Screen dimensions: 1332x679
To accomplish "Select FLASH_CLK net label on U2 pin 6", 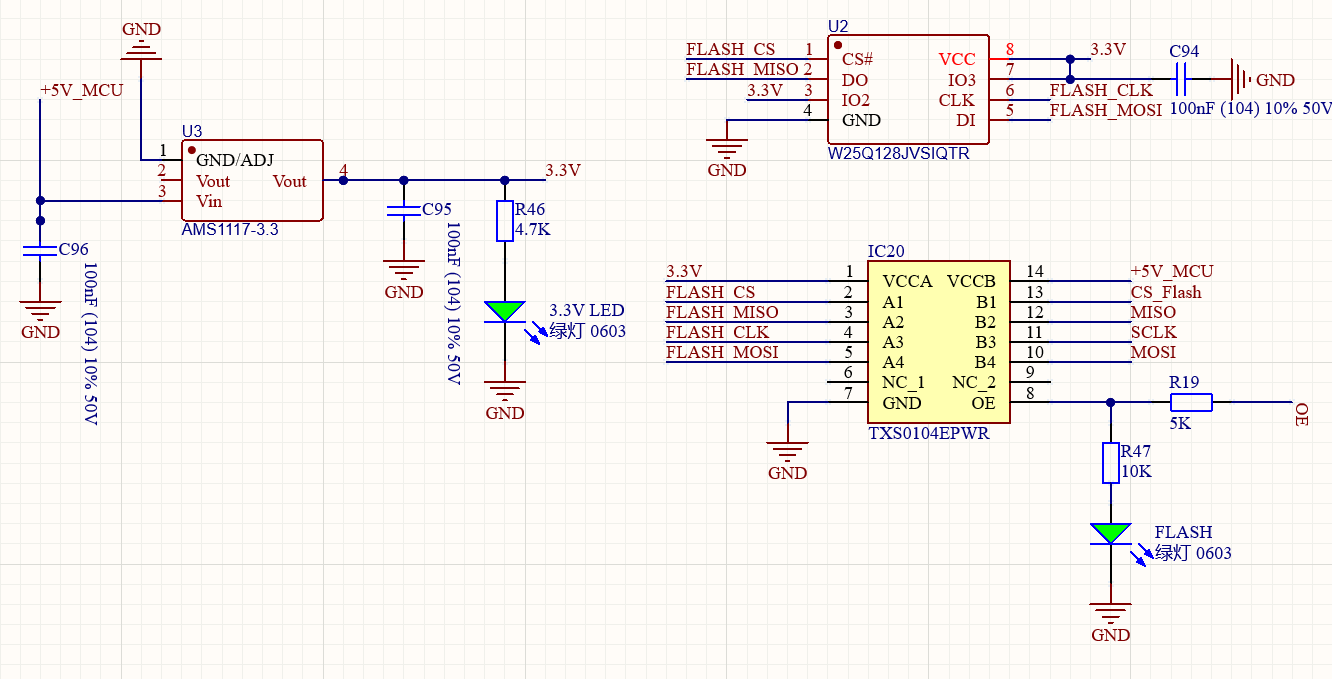I will pyautogui.click(x=1101, y=90).
